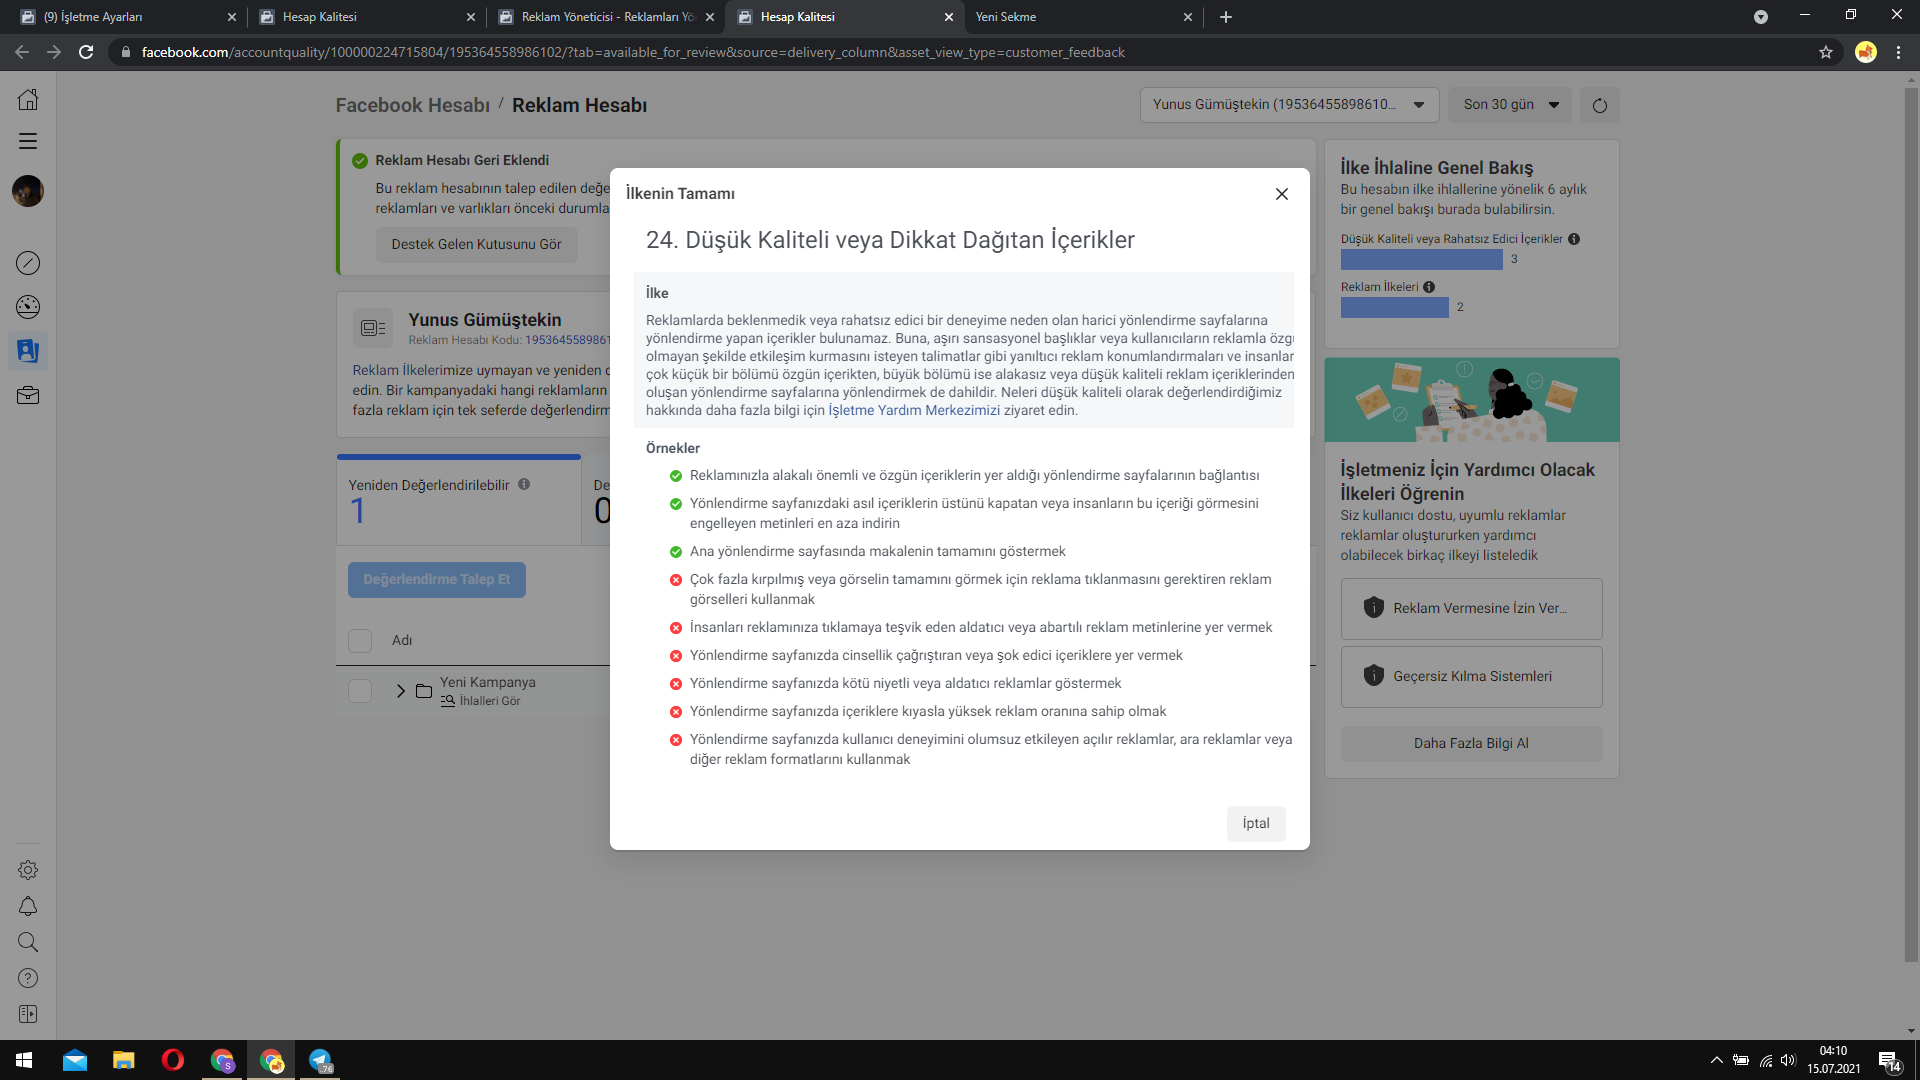The width and height of the screenshot is (1920, 1080).
Task: Open settings gear in left sidebar
Action: (x=28, y=870)
